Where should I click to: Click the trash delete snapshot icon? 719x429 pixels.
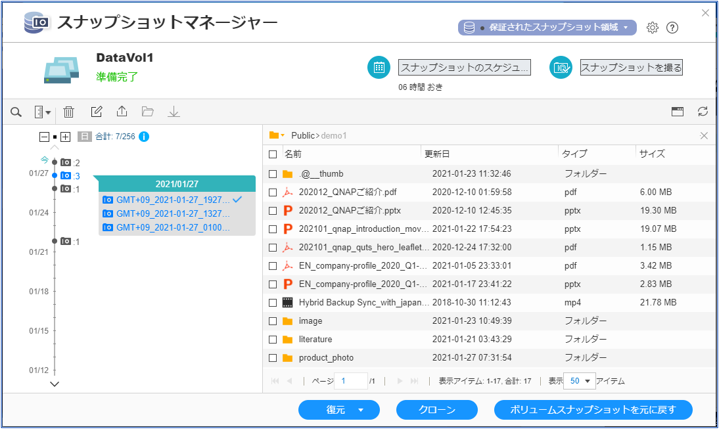[69, 113]
